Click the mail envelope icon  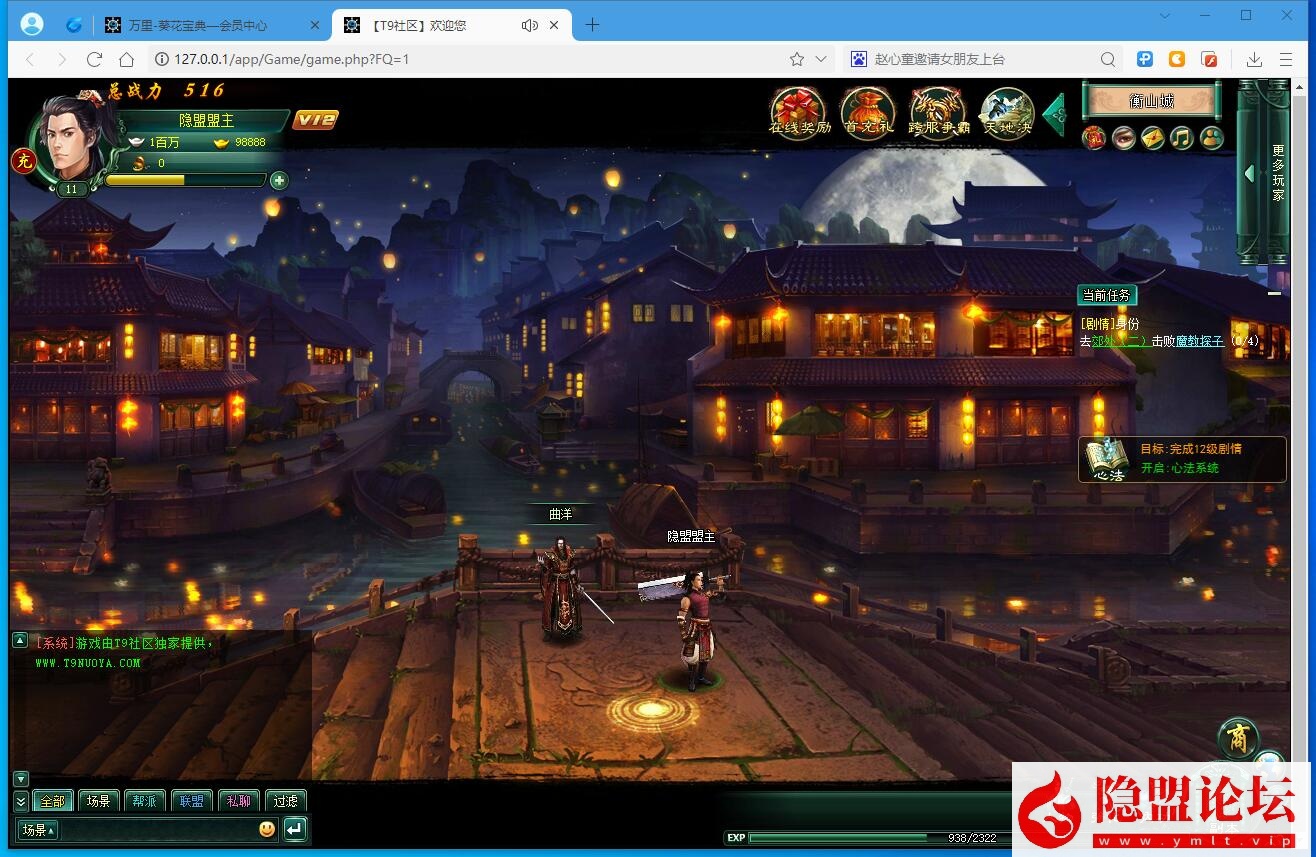point(1153,138)
